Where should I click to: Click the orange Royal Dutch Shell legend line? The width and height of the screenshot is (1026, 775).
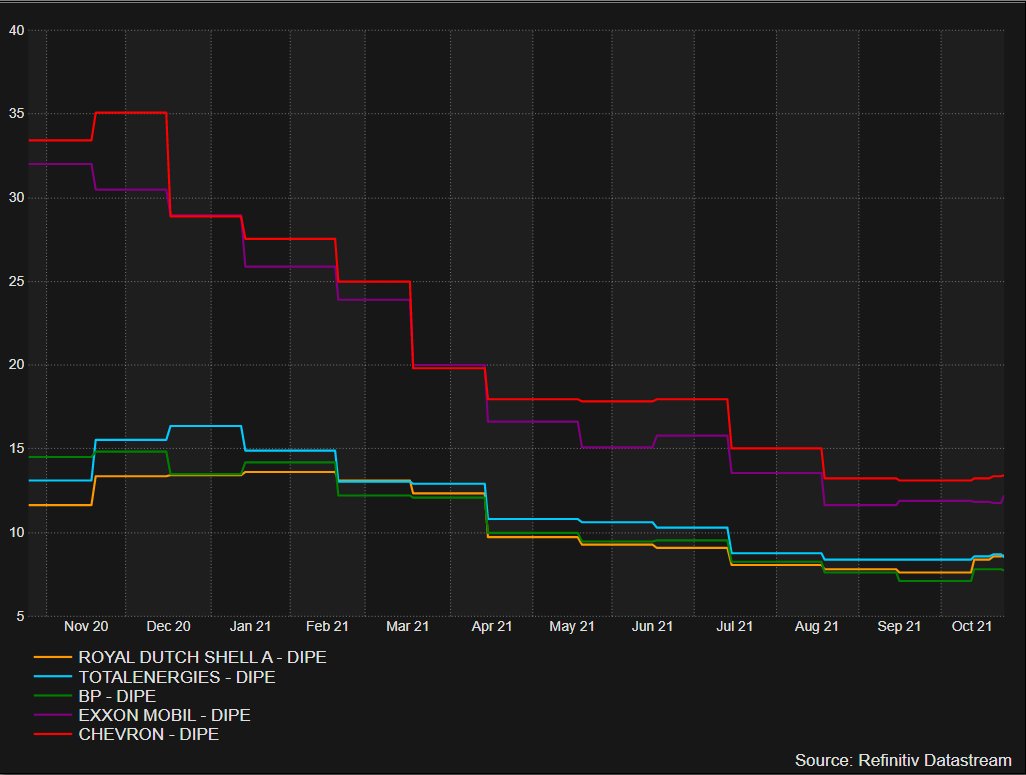point(52,657)
